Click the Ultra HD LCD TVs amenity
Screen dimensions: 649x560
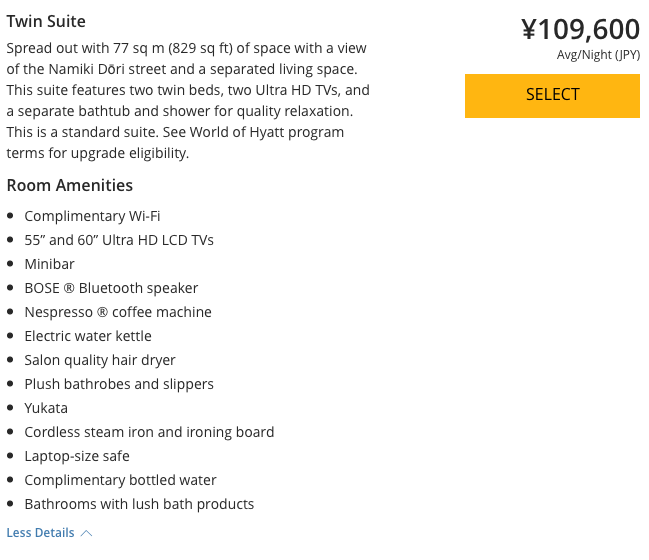point(119,240)
